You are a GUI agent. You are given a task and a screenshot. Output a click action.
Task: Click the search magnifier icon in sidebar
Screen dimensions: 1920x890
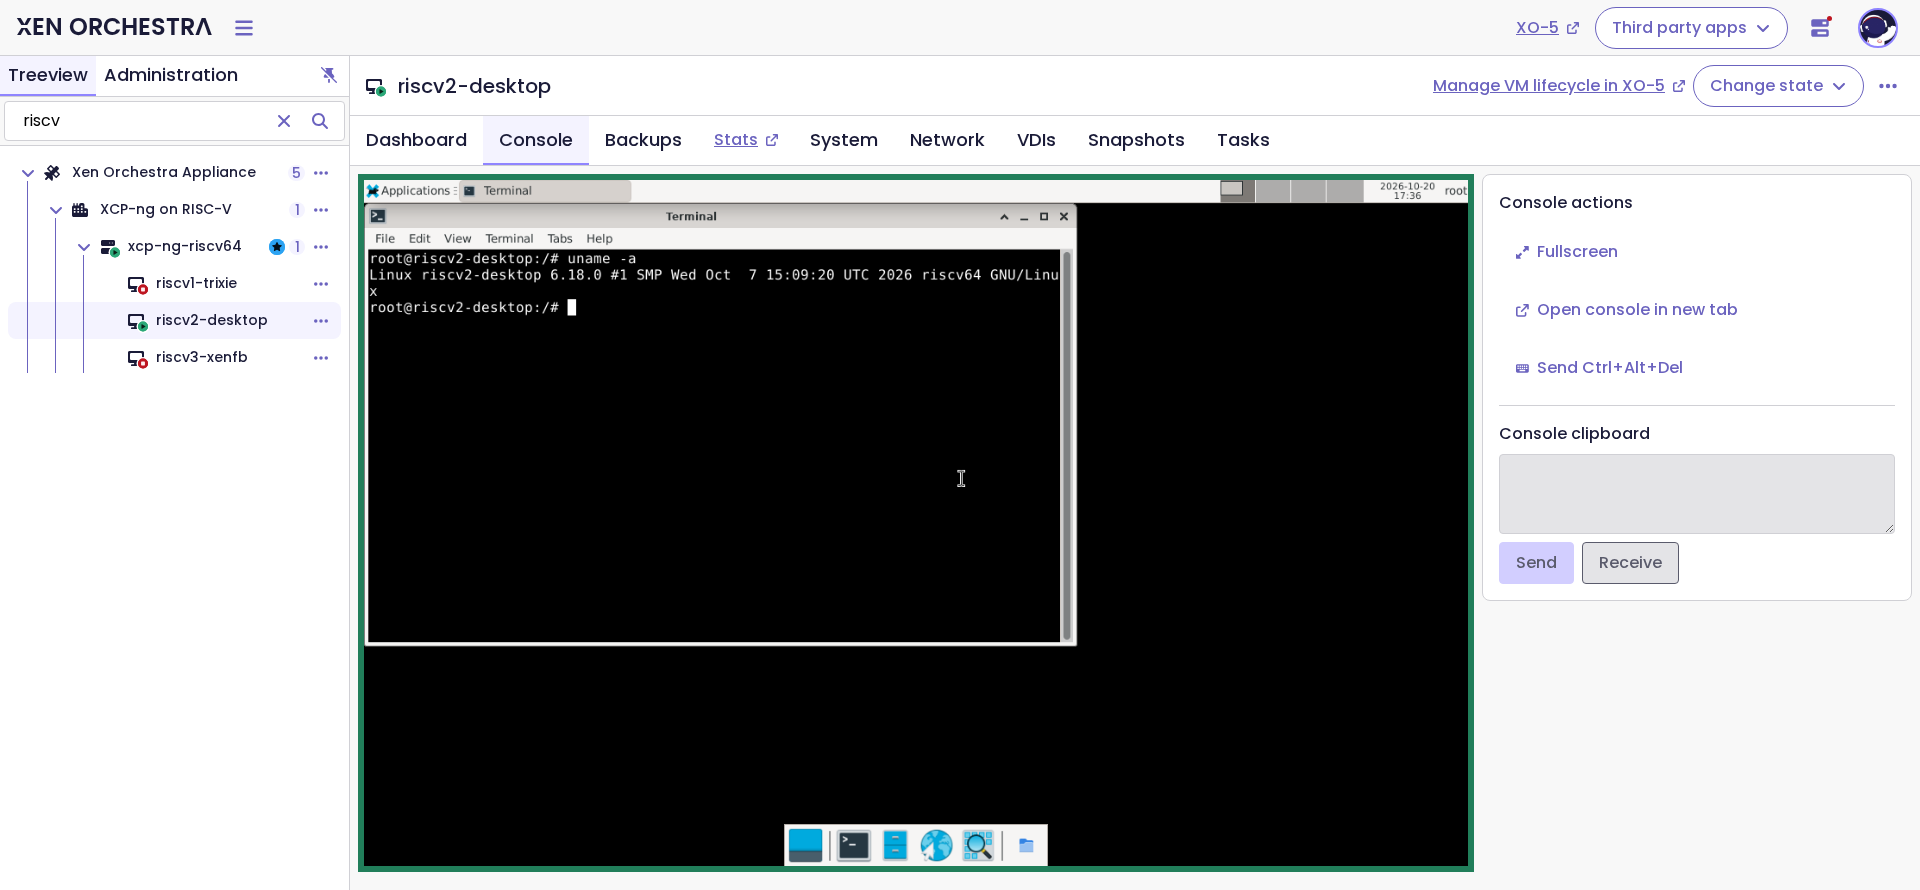320,121
